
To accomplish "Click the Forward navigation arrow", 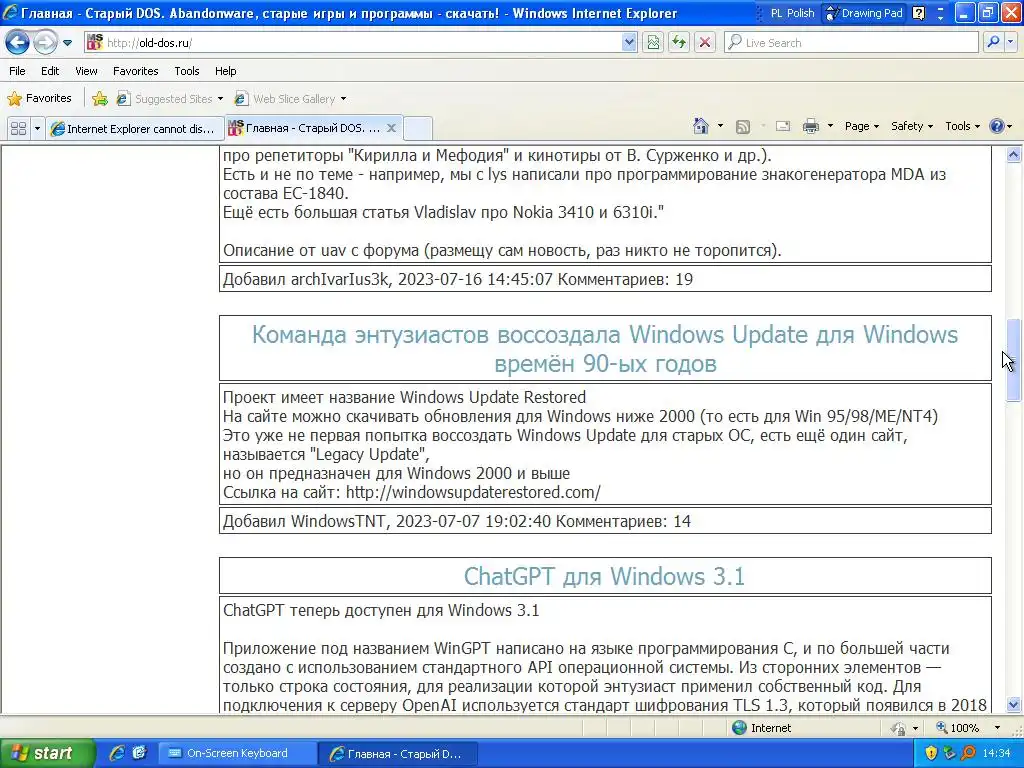I will [46, 43].
